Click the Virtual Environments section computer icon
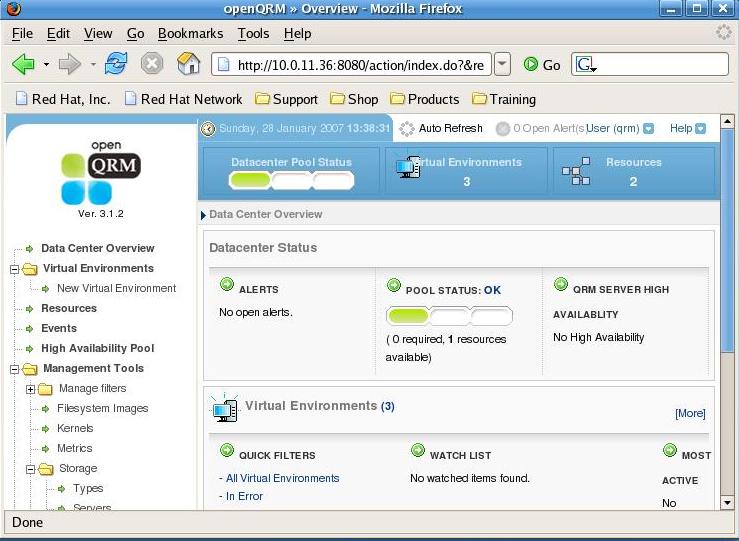Image resolution: width=739 pixels, height=541 pixels. pos(225,408)
